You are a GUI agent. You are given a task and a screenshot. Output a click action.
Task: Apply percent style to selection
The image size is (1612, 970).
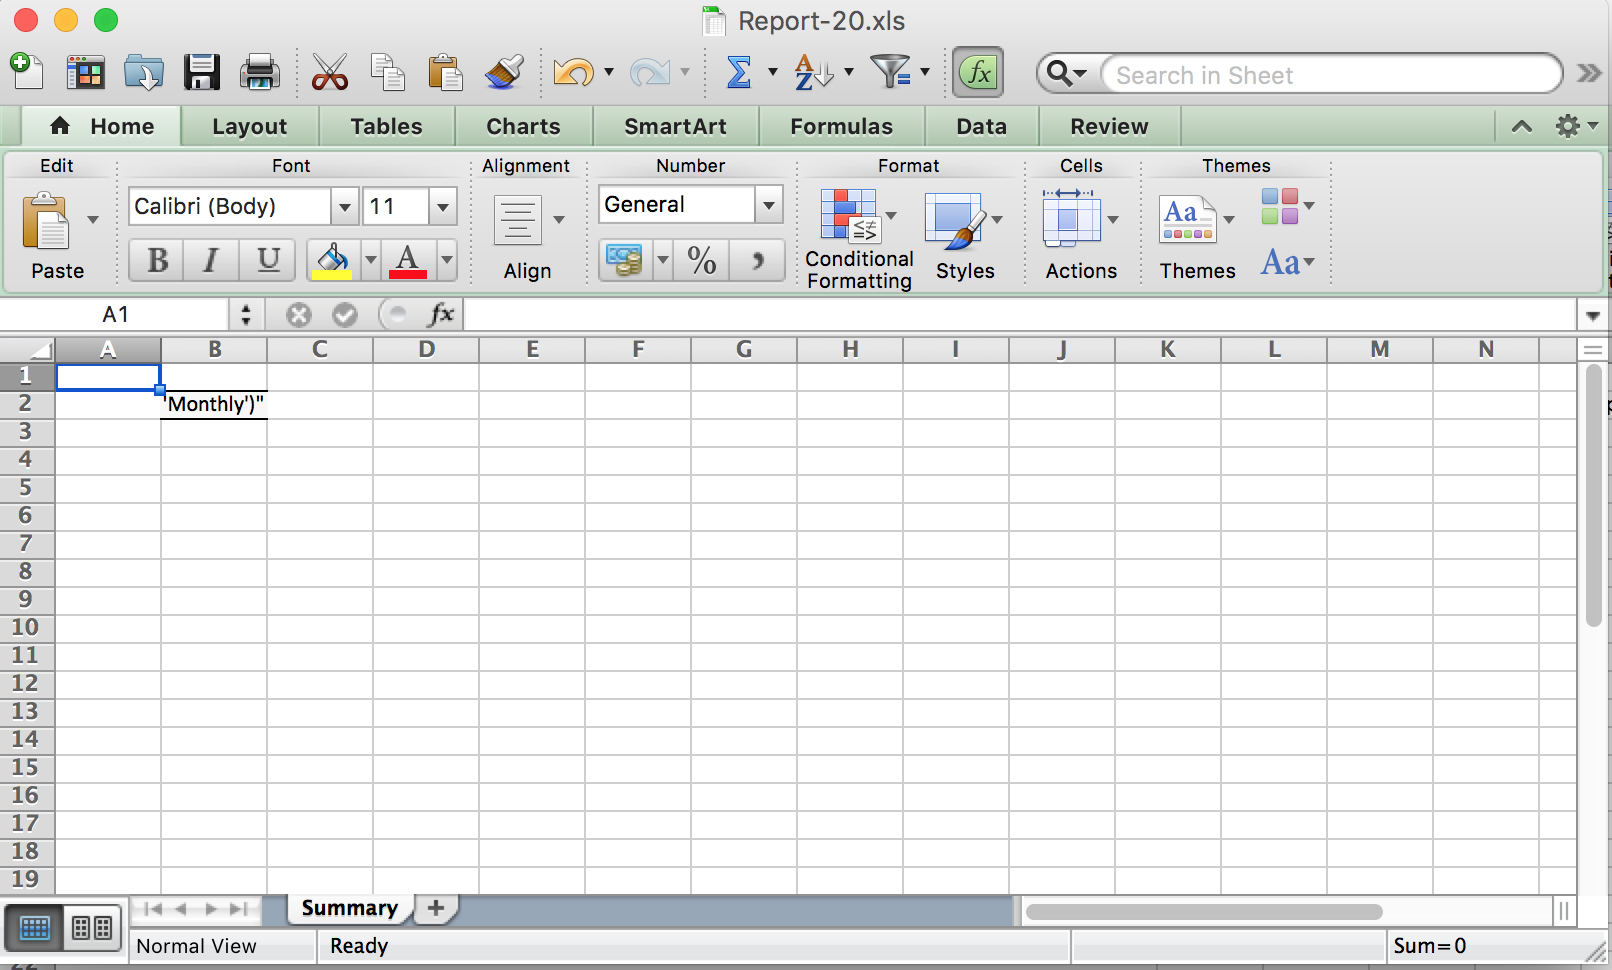[702, 260]
